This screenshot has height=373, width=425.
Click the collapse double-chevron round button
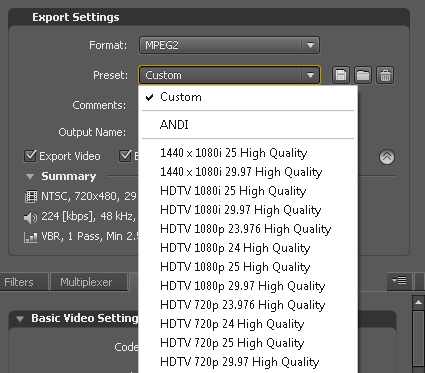tap(387, 157)
